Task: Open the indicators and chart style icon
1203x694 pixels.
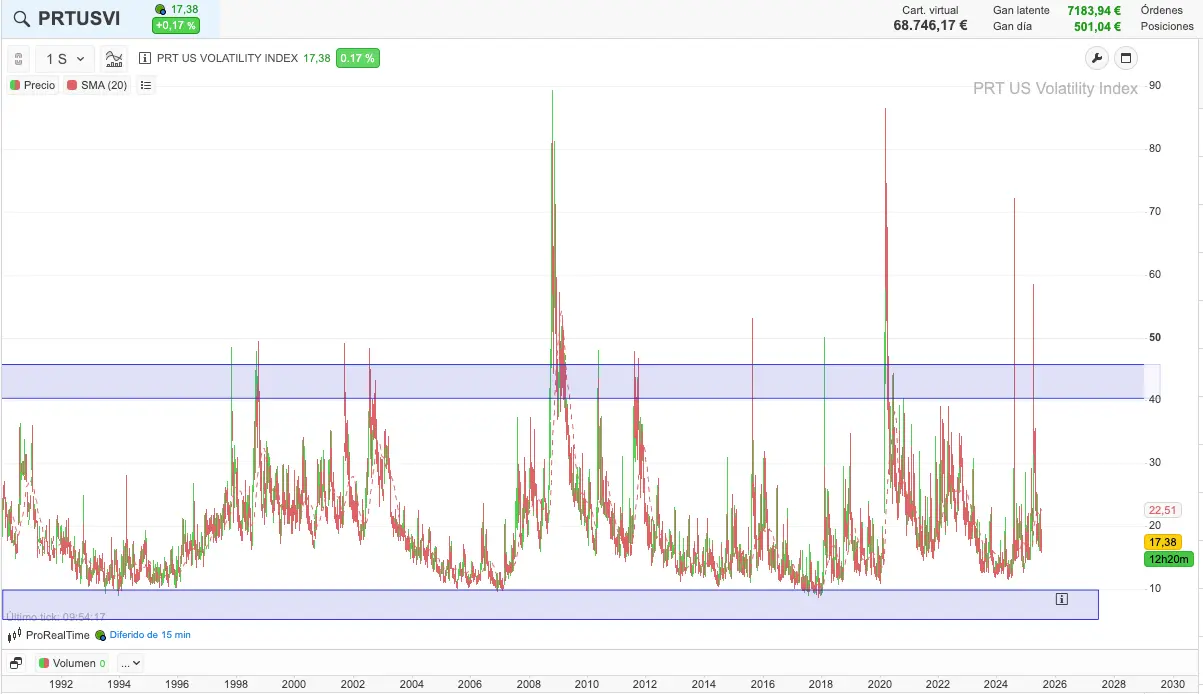Action: click(x=114, y=59)
